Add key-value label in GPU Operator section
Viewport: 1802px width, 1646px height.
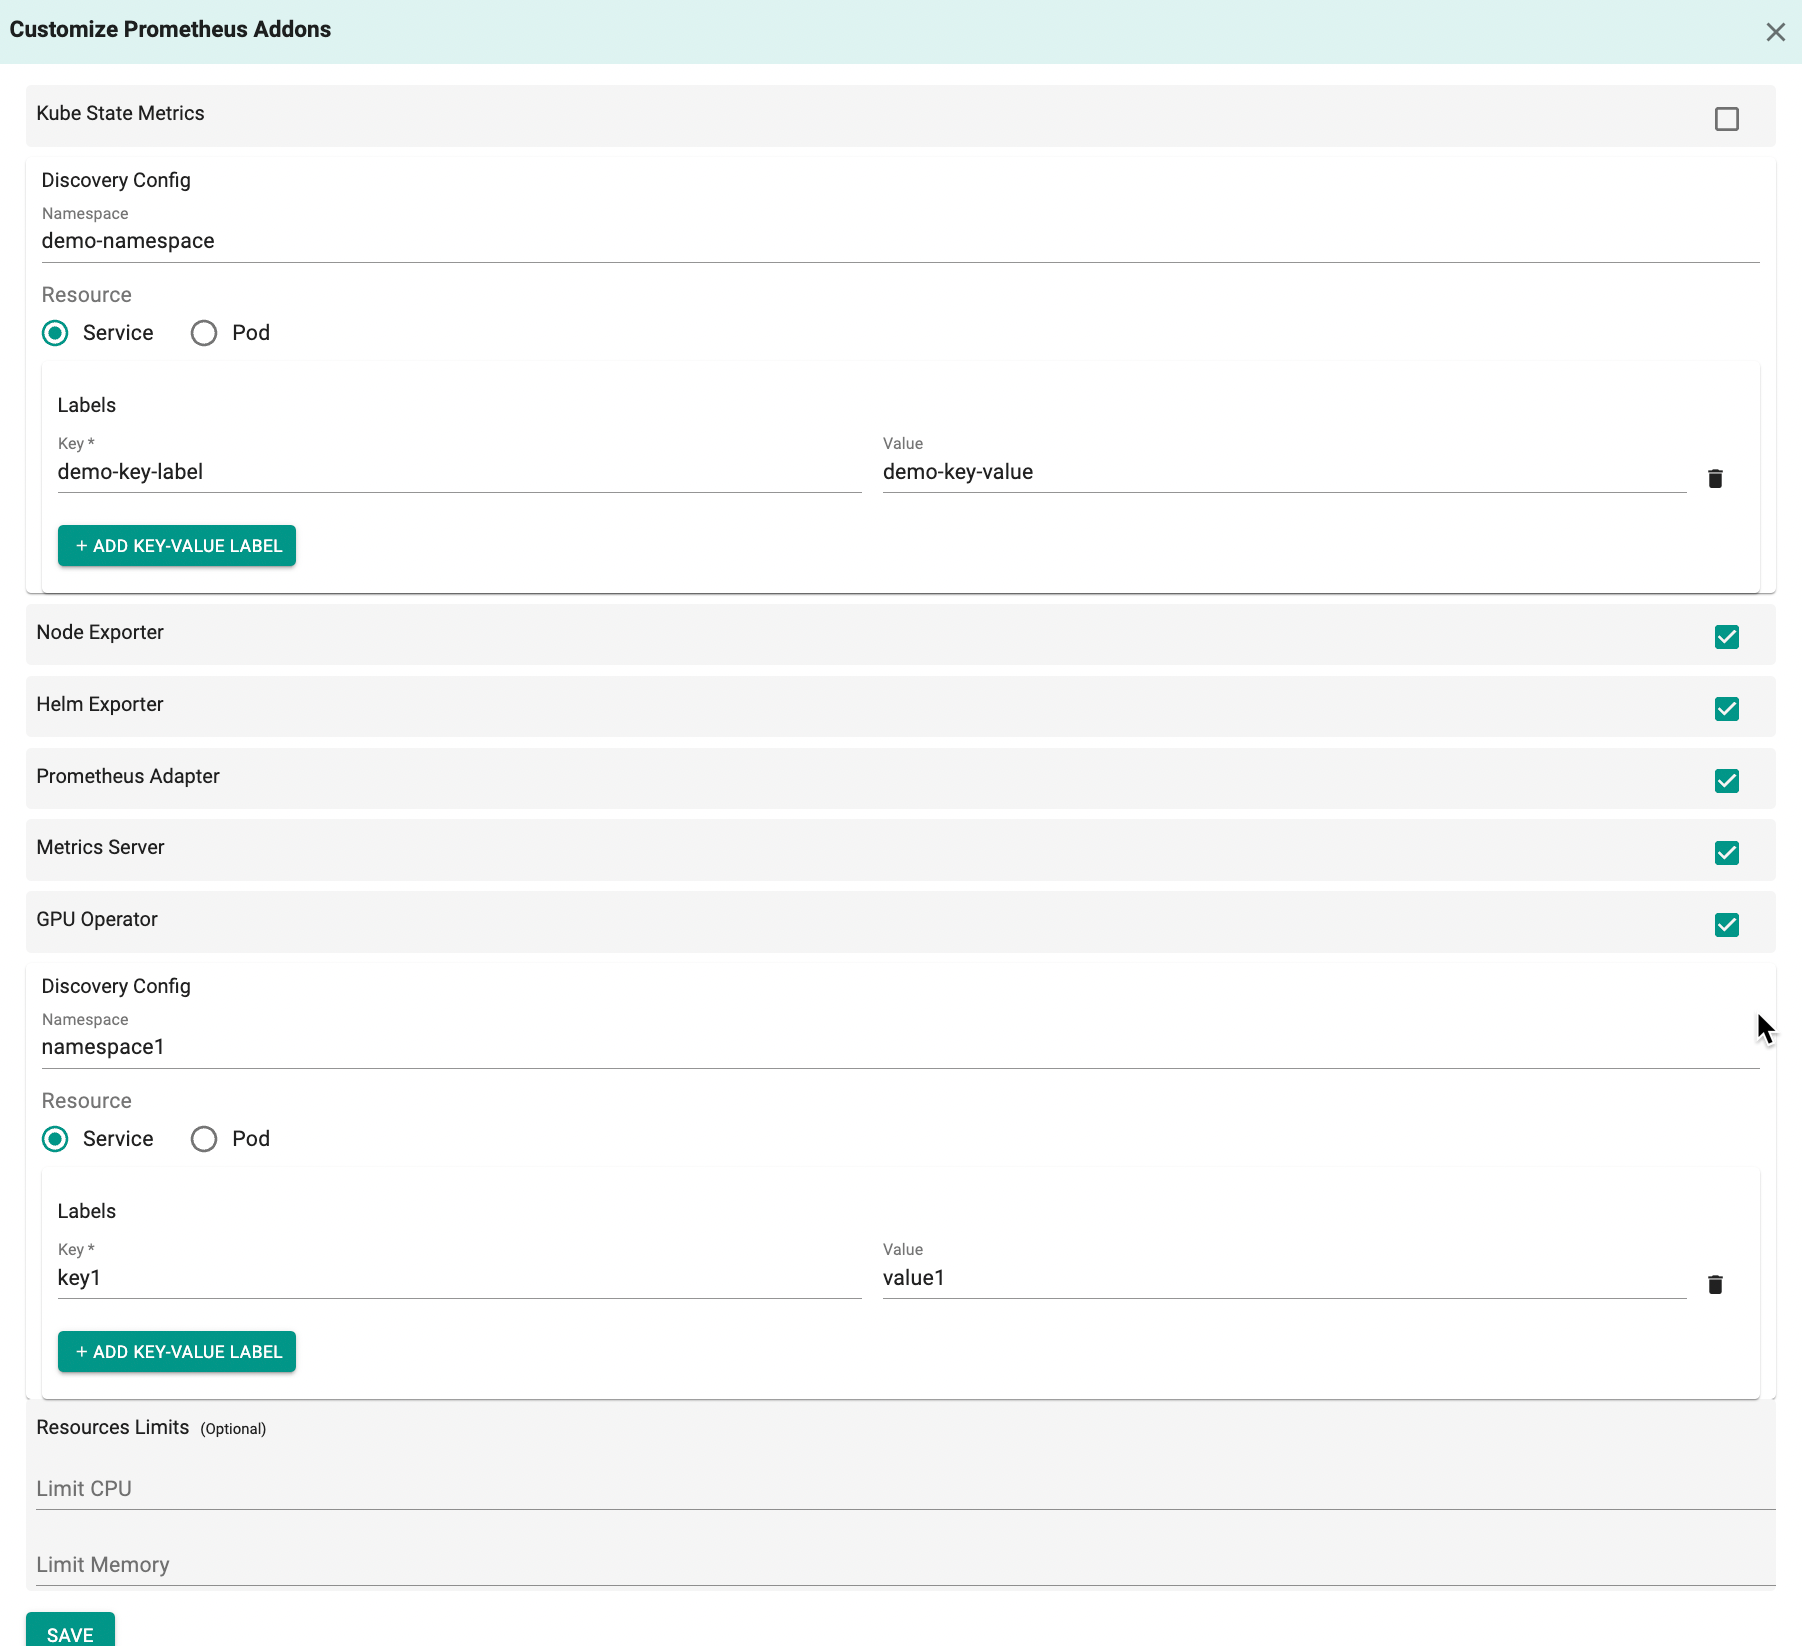[x=177, y=1352]
